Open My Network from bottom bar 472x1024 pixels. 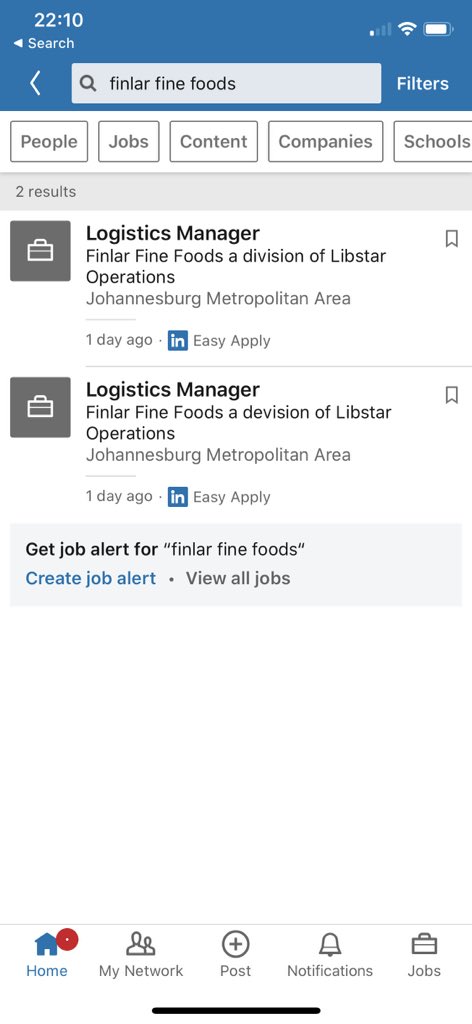tap(141, 944)
